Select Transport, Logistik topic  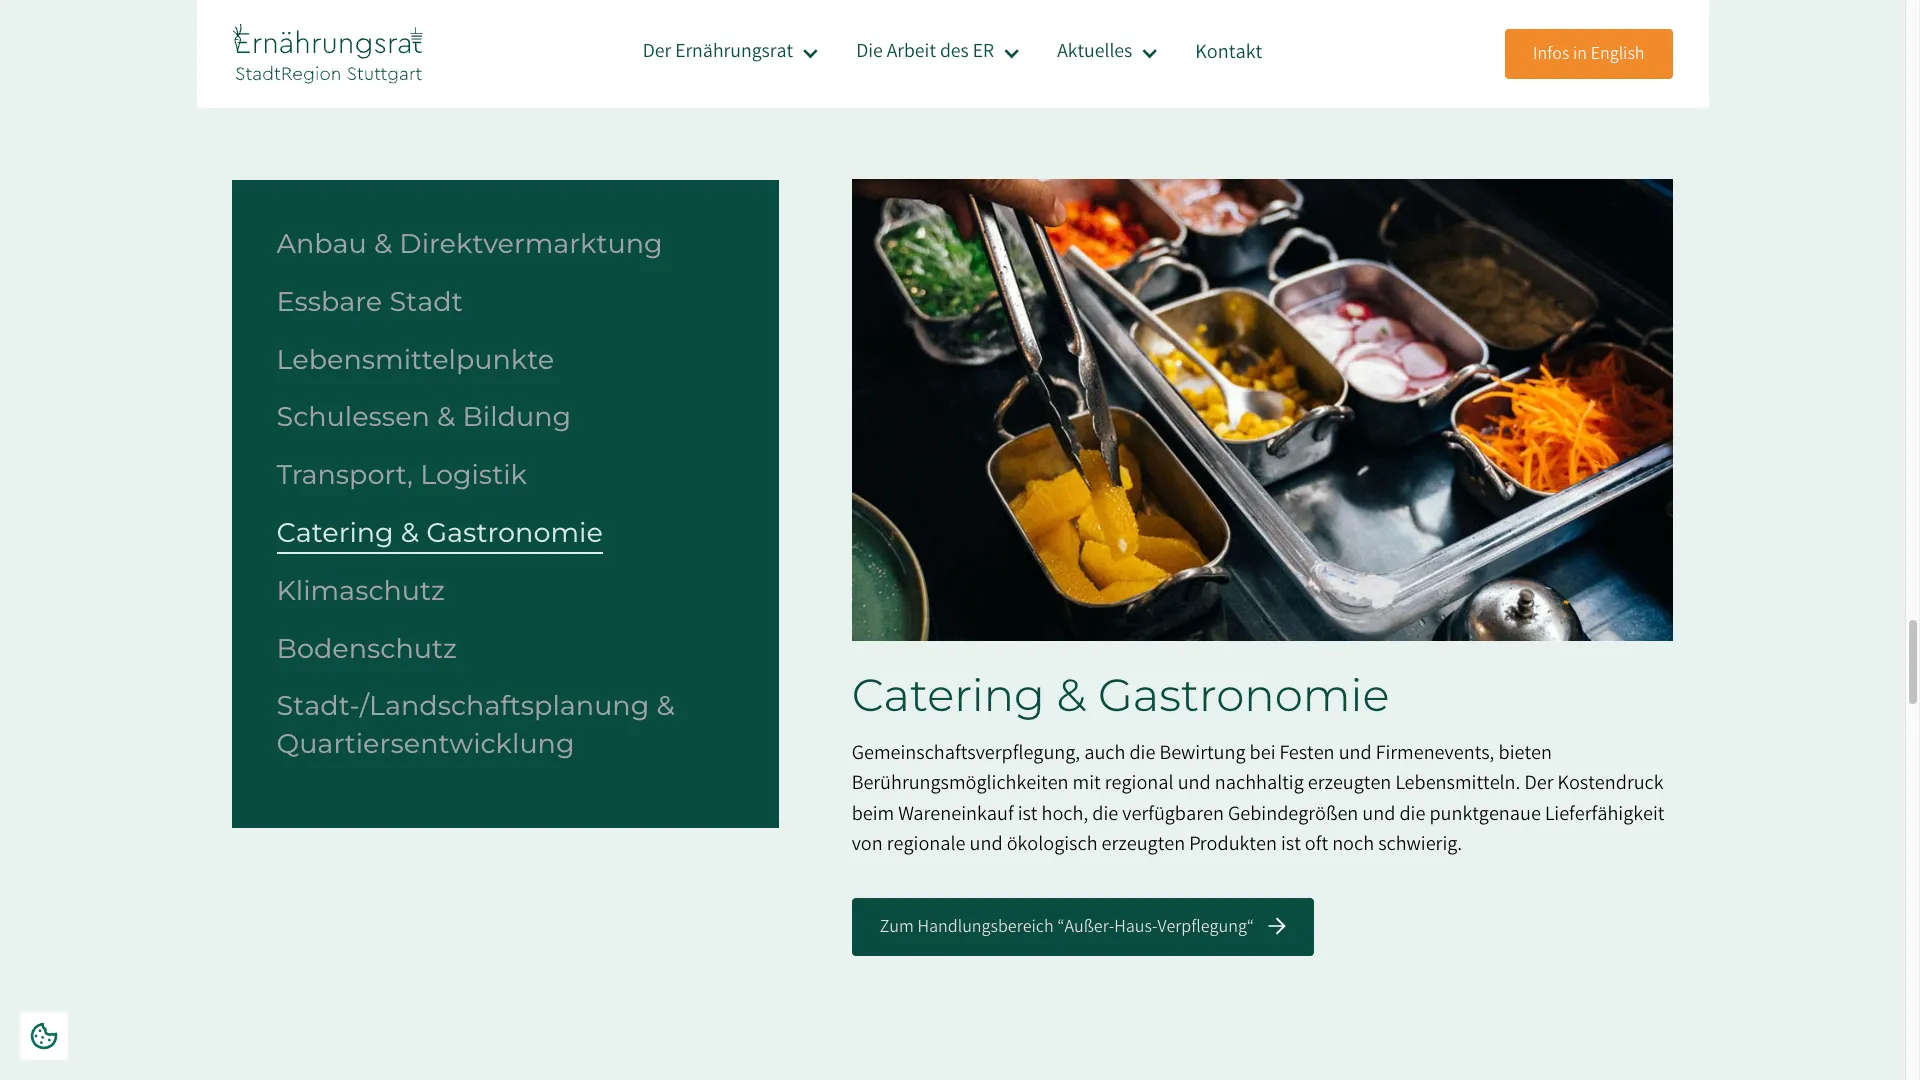click(x=401, y=475)
